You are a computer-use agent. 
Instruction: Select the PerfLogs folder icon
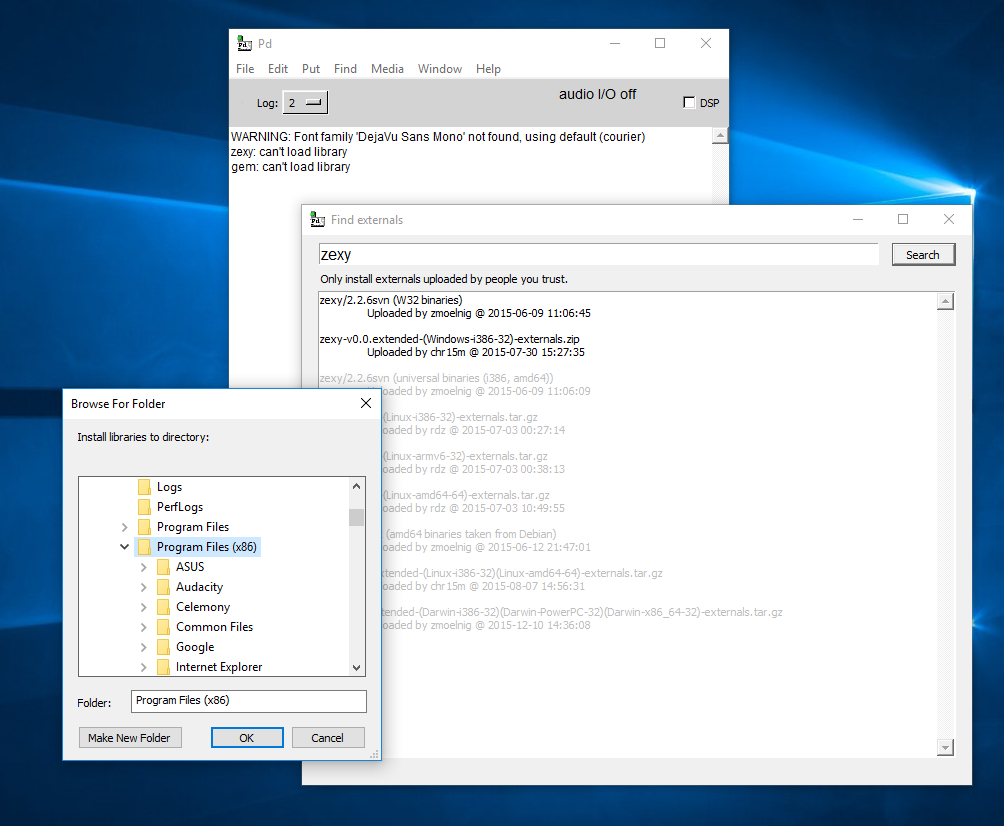[x=145, y=507]
